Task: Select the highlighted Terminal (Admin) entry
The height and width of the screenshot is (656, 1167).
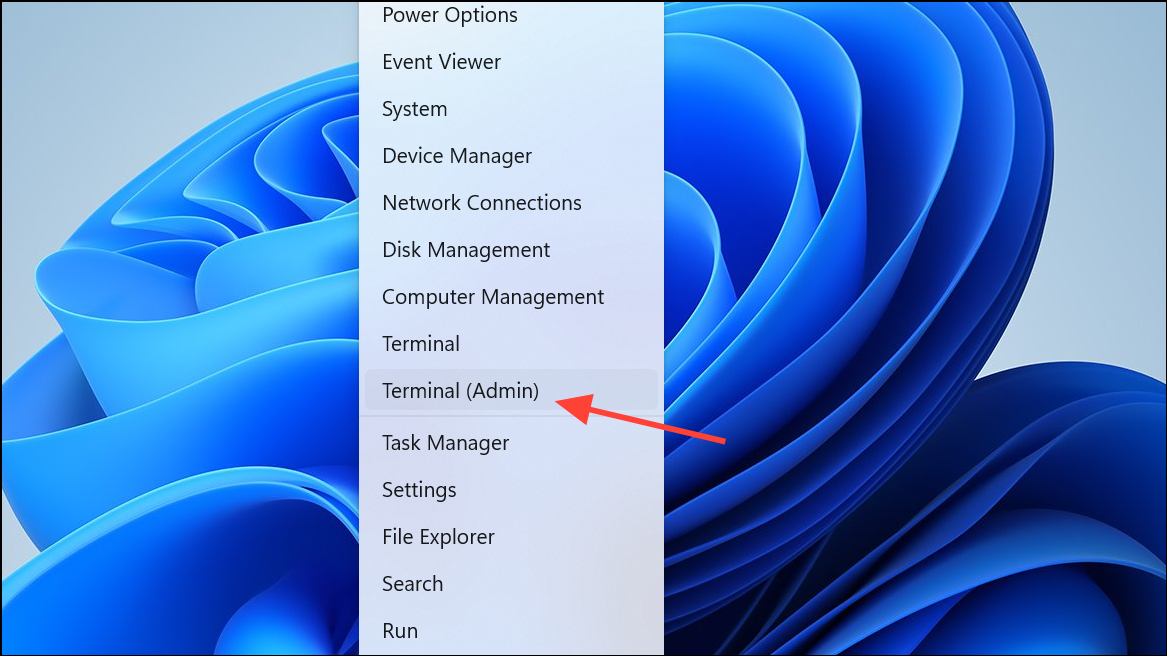Action: click(511, 390)
